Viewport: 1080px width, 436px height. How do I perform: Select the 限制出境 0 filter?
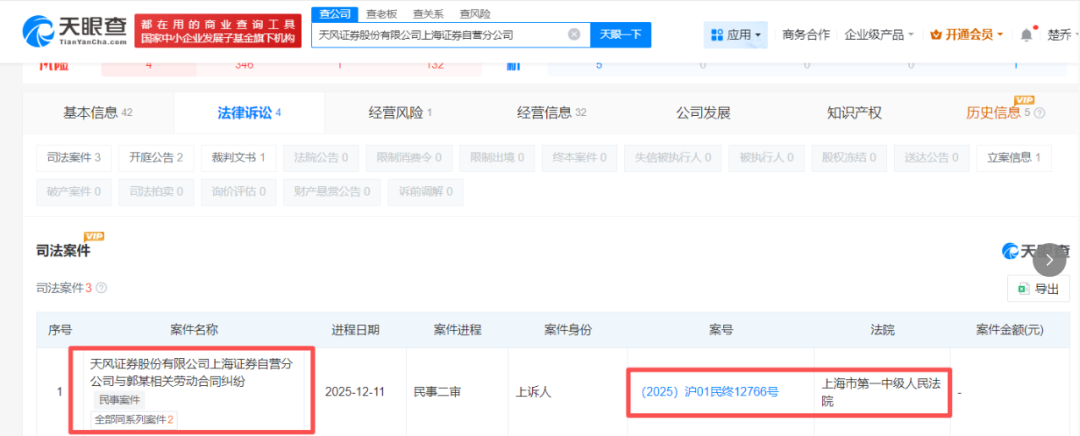point(497,158)
